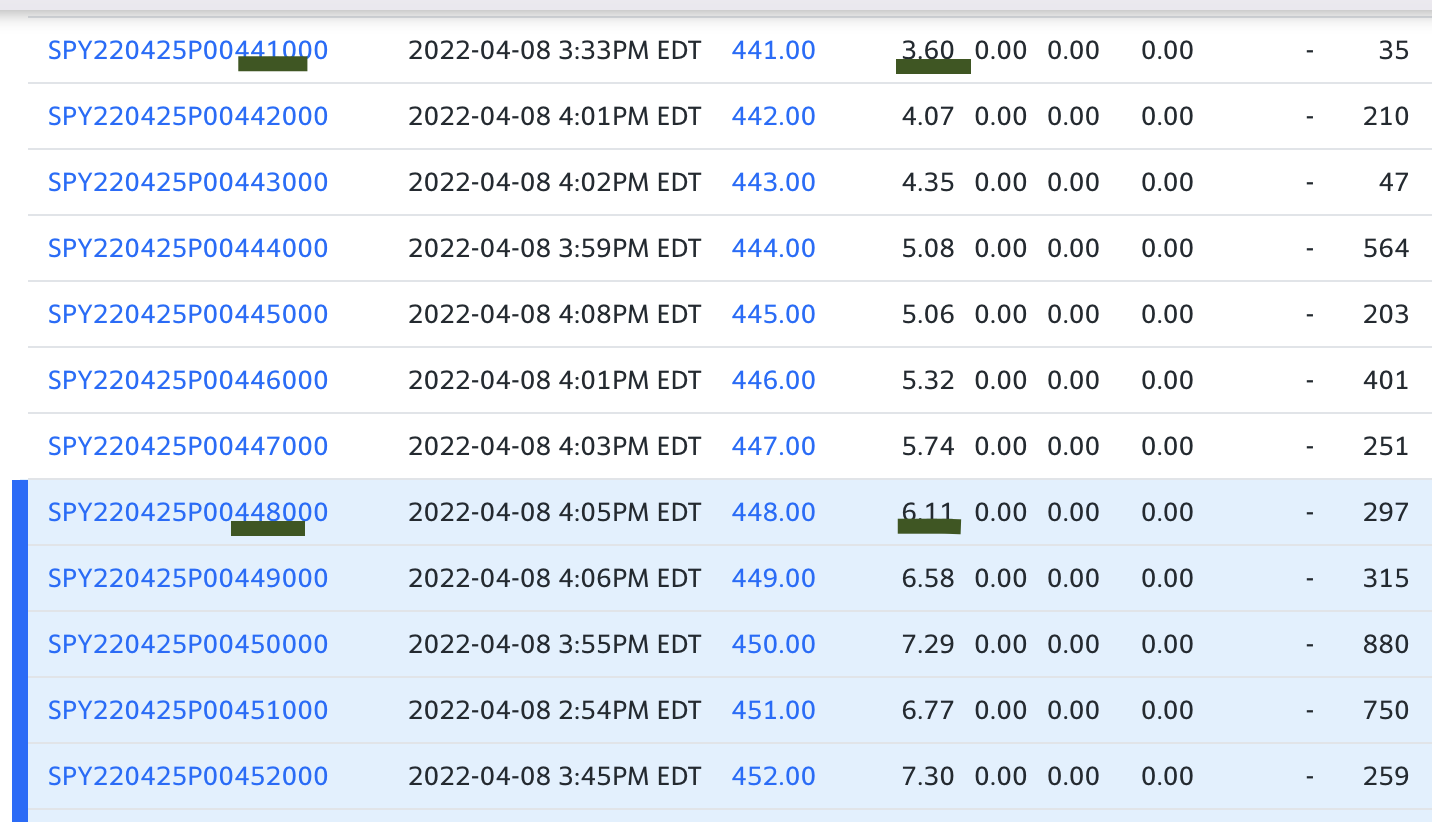Select the last price 5.32
The width and height of the screenshot is (1432, 822).
[928, 380]
